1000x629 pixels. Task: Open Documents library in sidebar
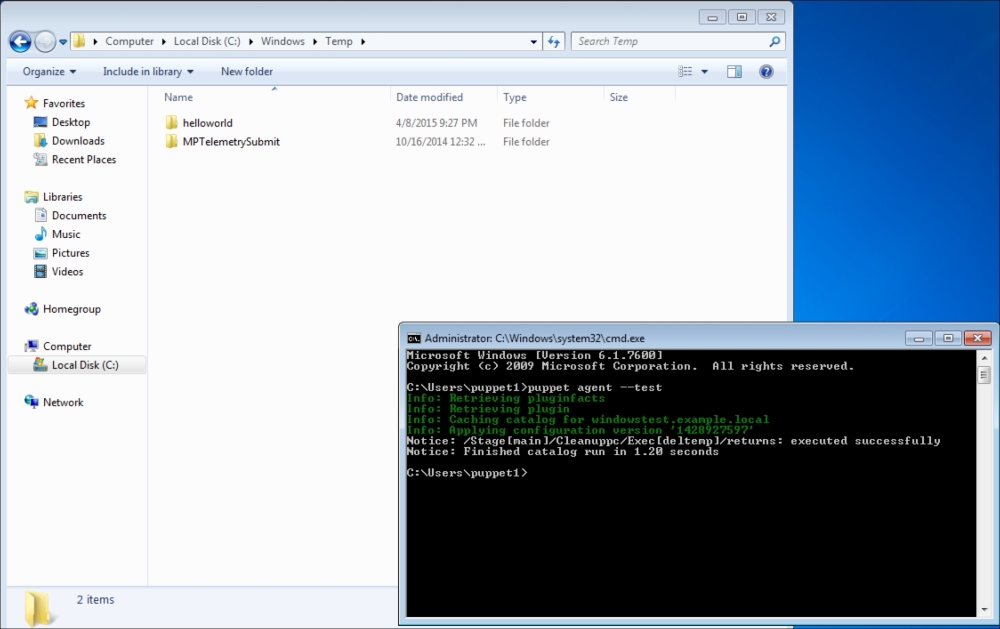tap(79, 215)
